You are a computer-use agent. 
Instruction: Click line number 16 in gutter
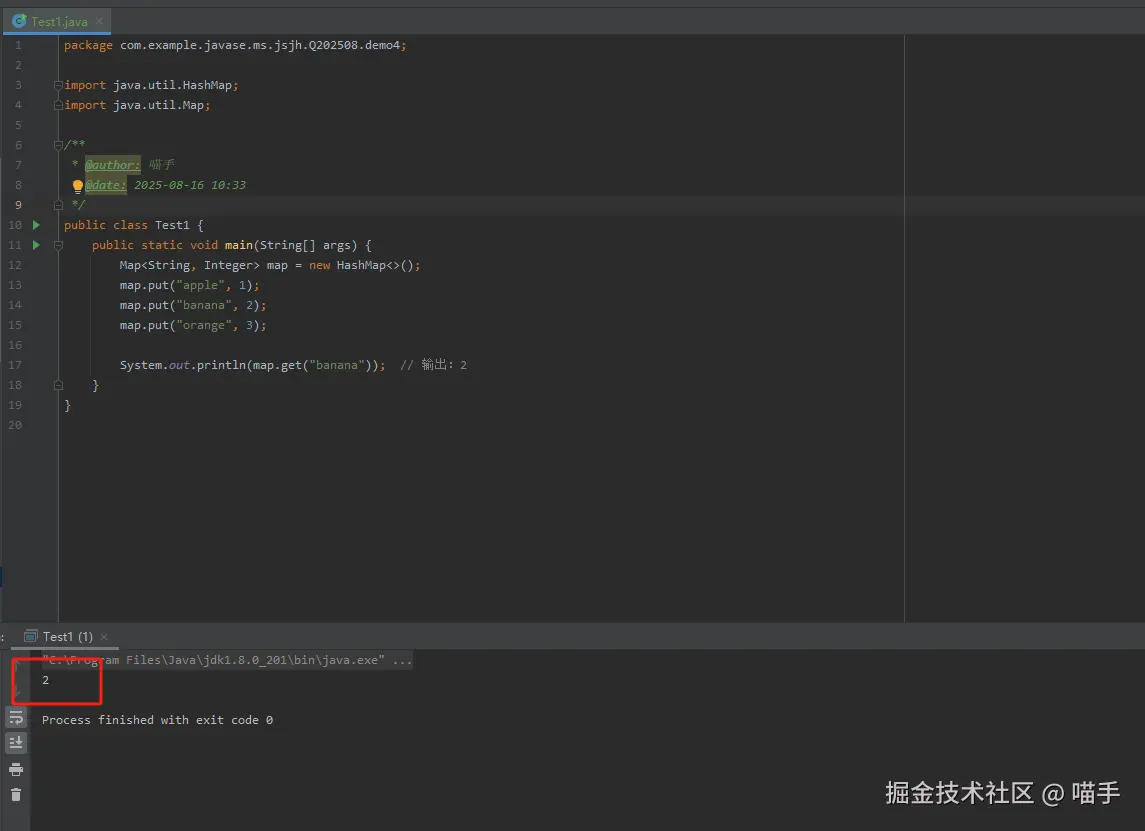15,345
